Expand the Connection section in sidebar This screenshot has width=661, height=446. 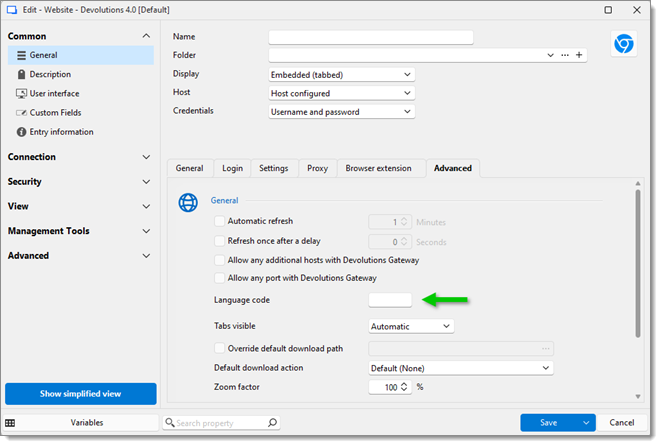click(x=79, y=157)
